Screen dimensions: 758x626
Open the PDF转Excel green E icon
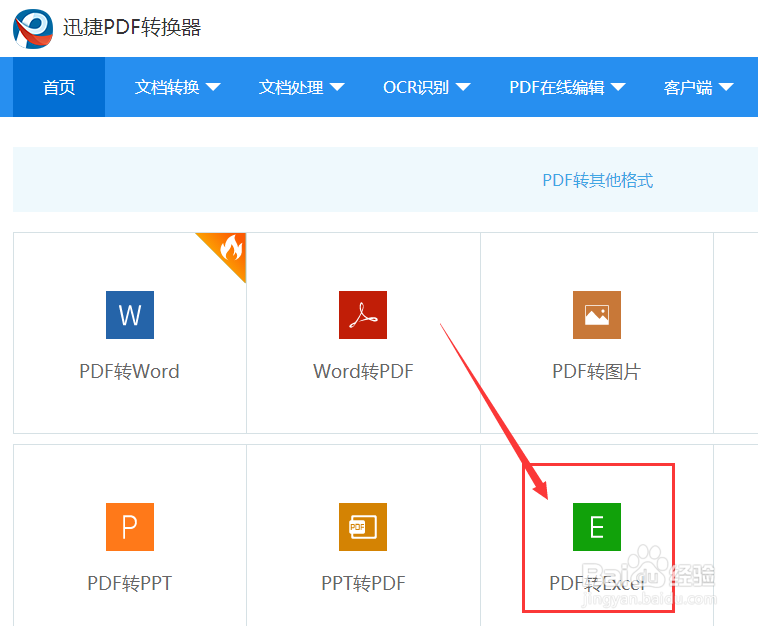pos(597,527)
